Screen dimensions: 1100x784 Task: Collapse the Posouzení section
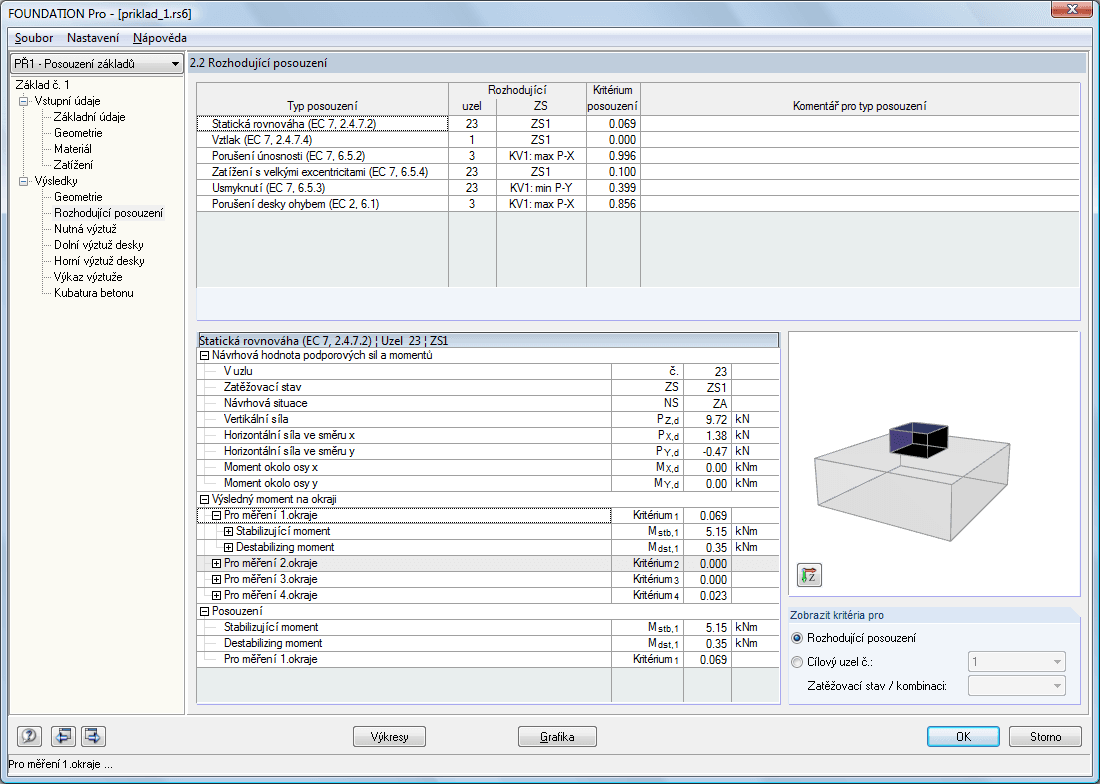pyautogui.click(x=205, y=611)
